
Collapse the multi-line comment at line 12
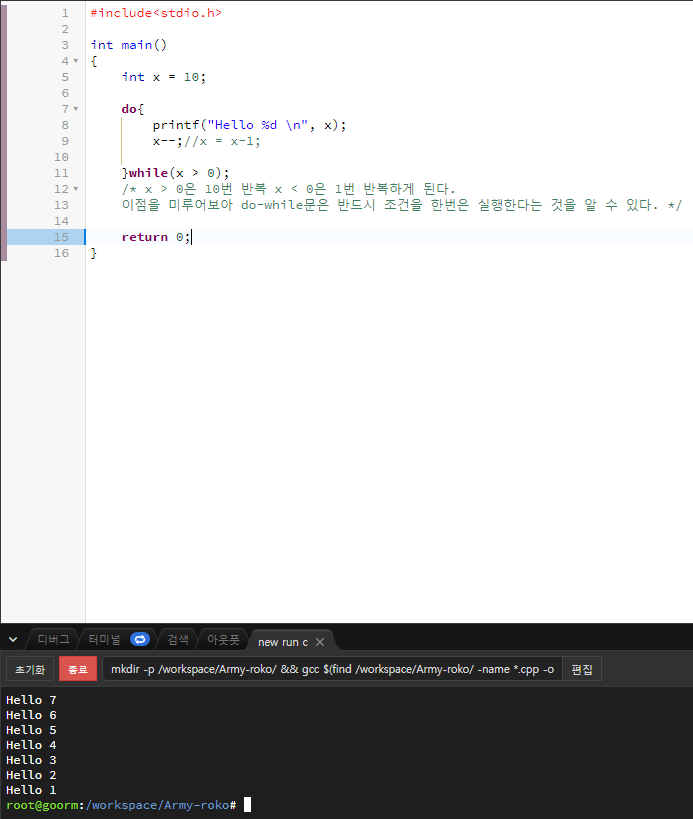tap(76, 189)
